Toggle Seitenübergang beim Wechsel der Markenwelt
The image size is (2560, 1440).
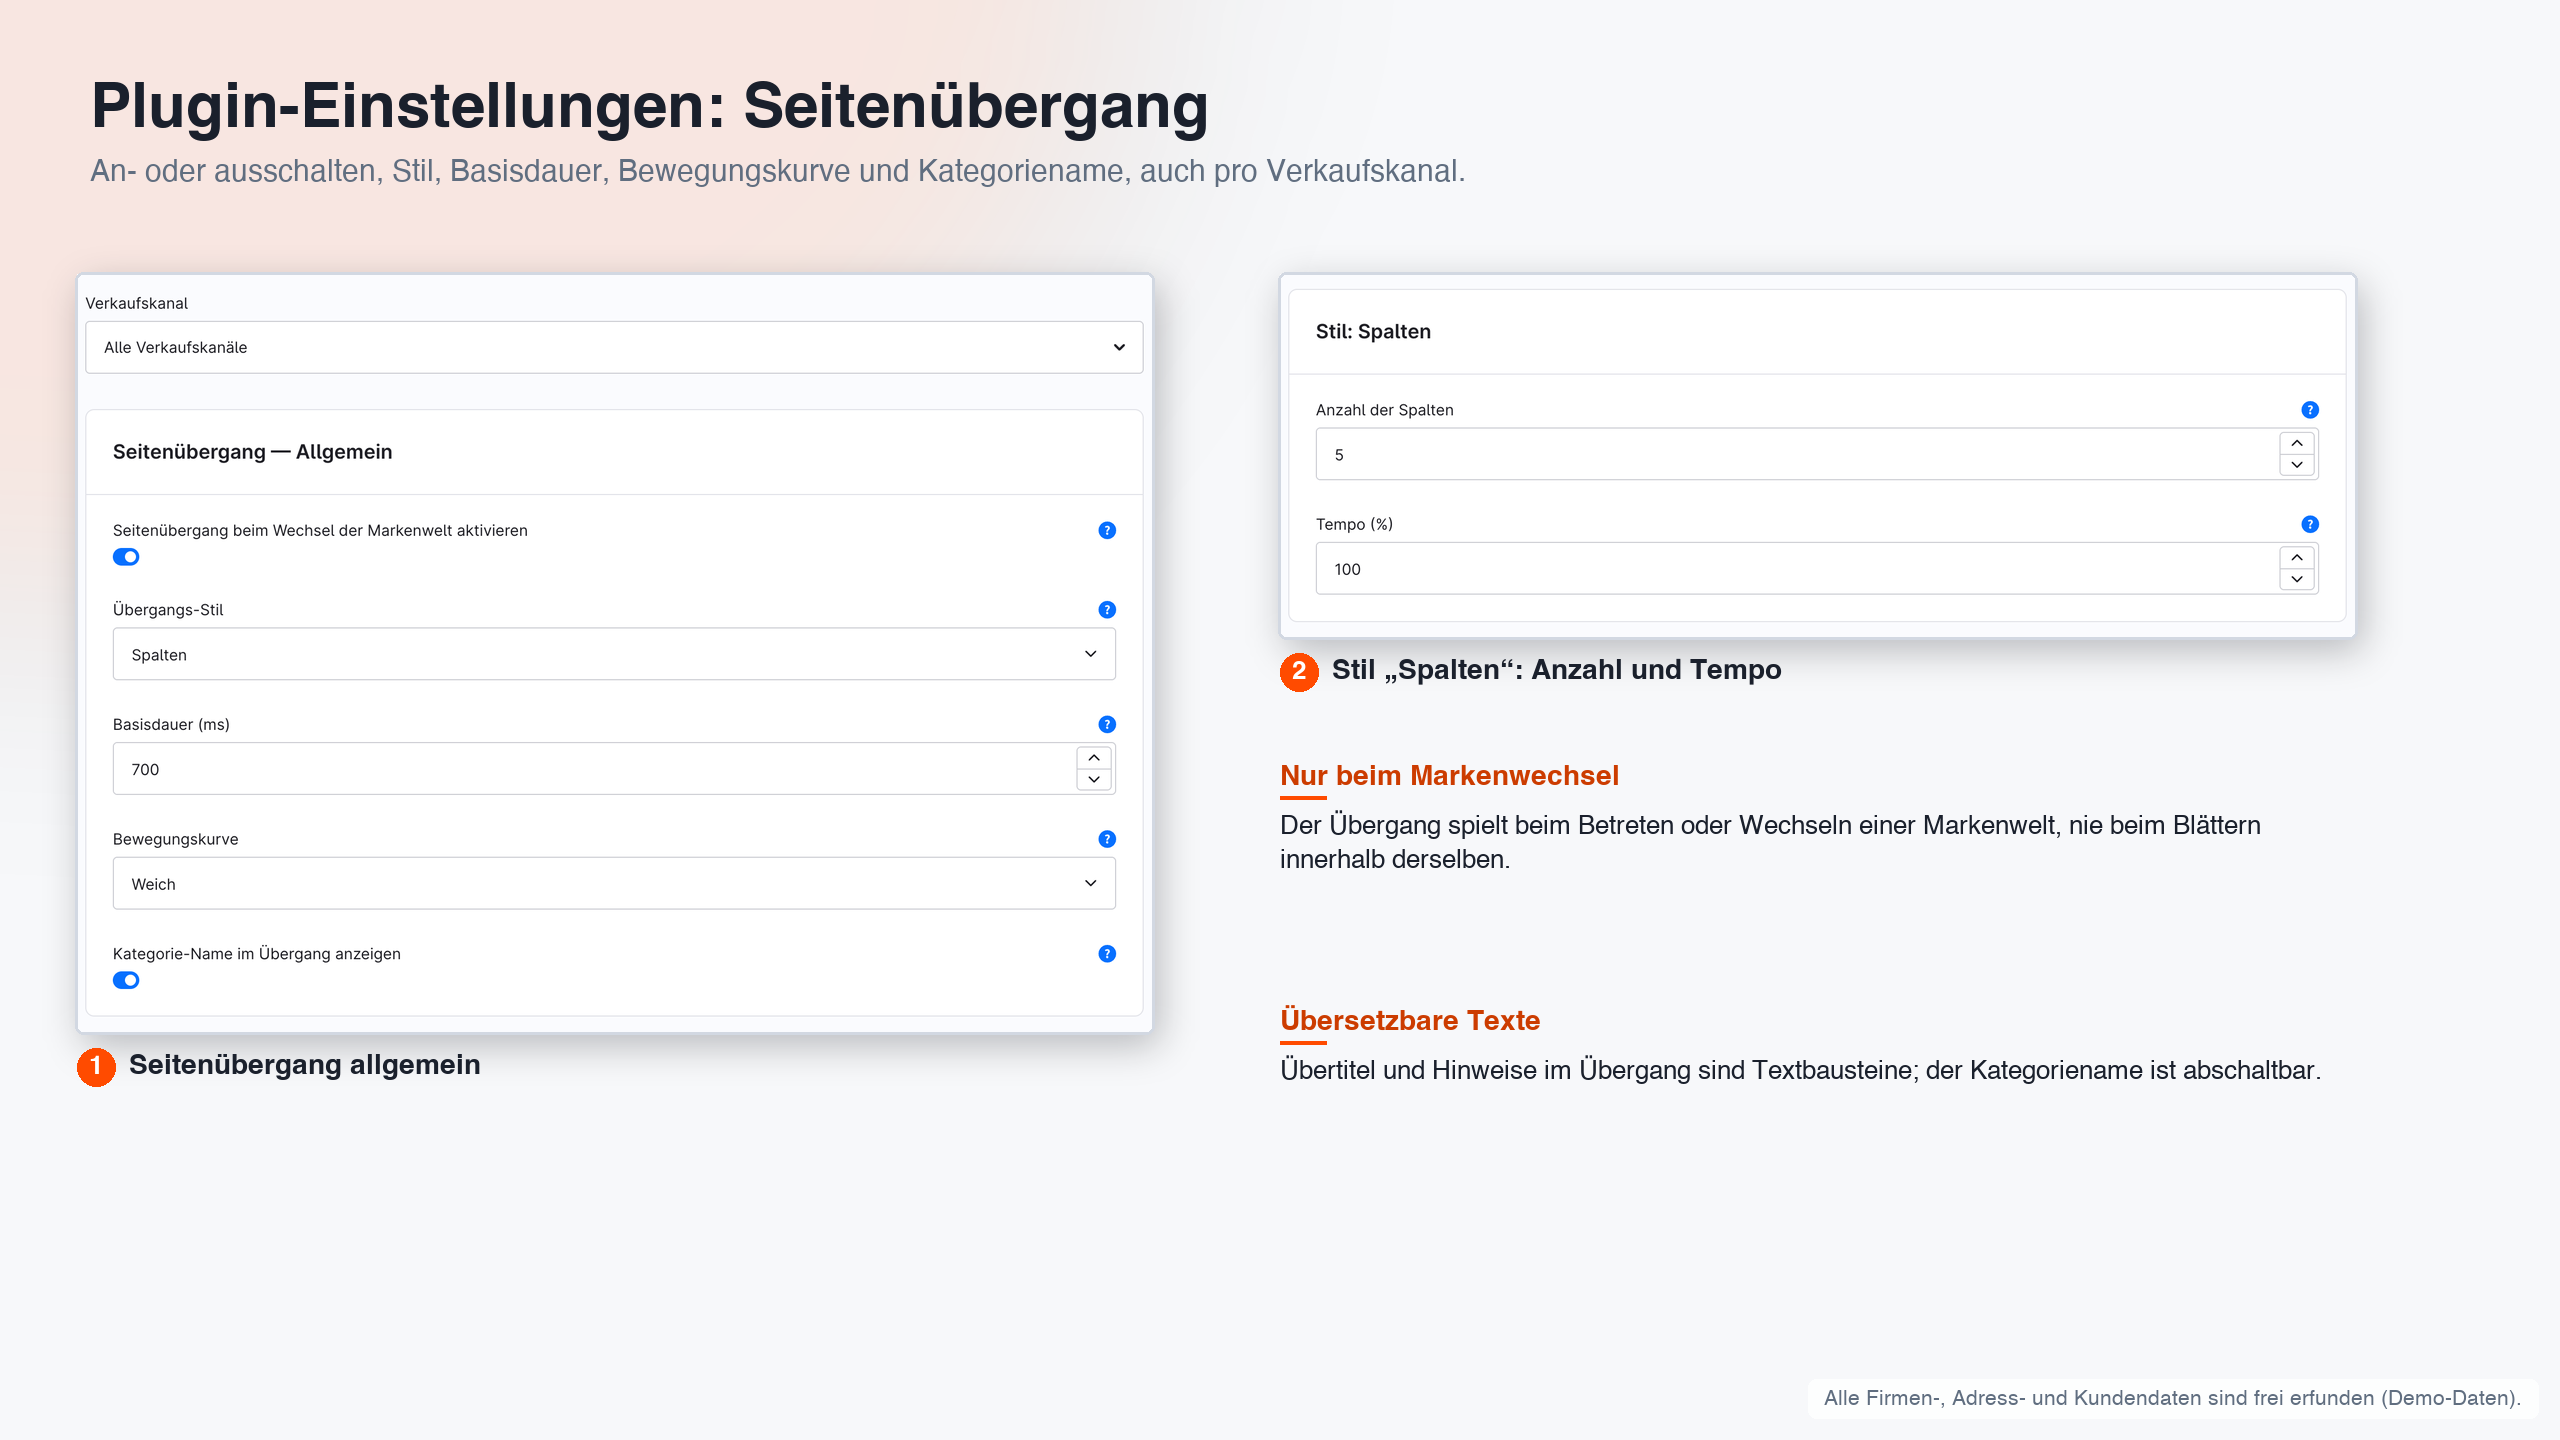coord(126,557)
